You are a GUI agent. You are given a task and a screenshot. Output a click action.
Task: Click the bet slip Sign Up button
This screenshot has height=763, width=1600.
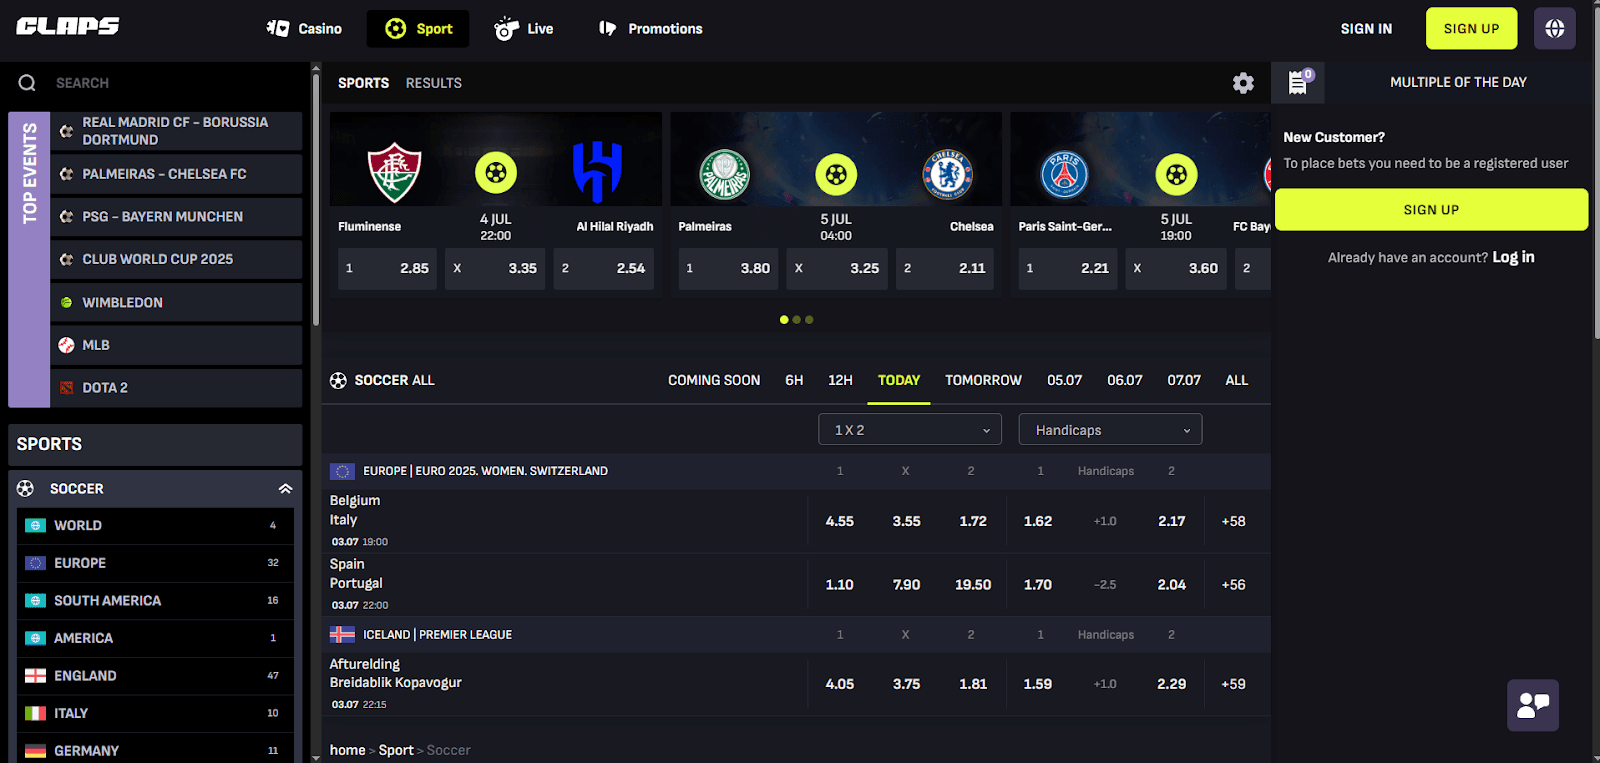click(1431, 210)
